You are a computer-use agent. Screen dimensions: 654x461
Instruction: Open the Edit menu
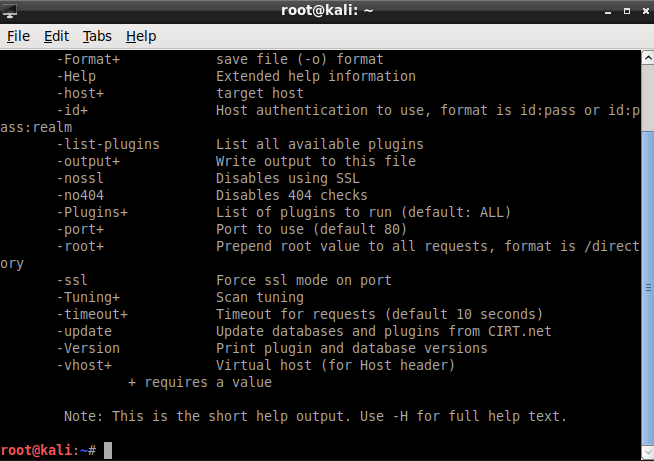56,36
